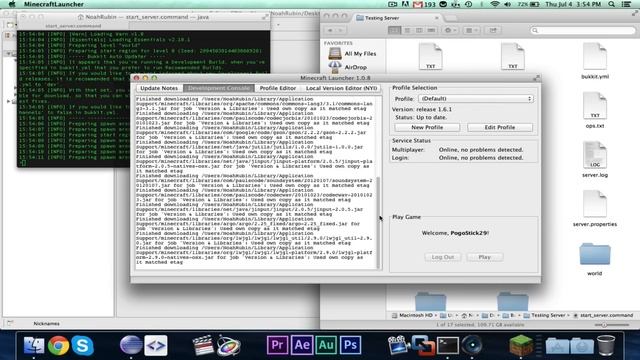Launch Adobe After Effects from the dock
This screenshot has height=360, width=640.
coord(302,345)
